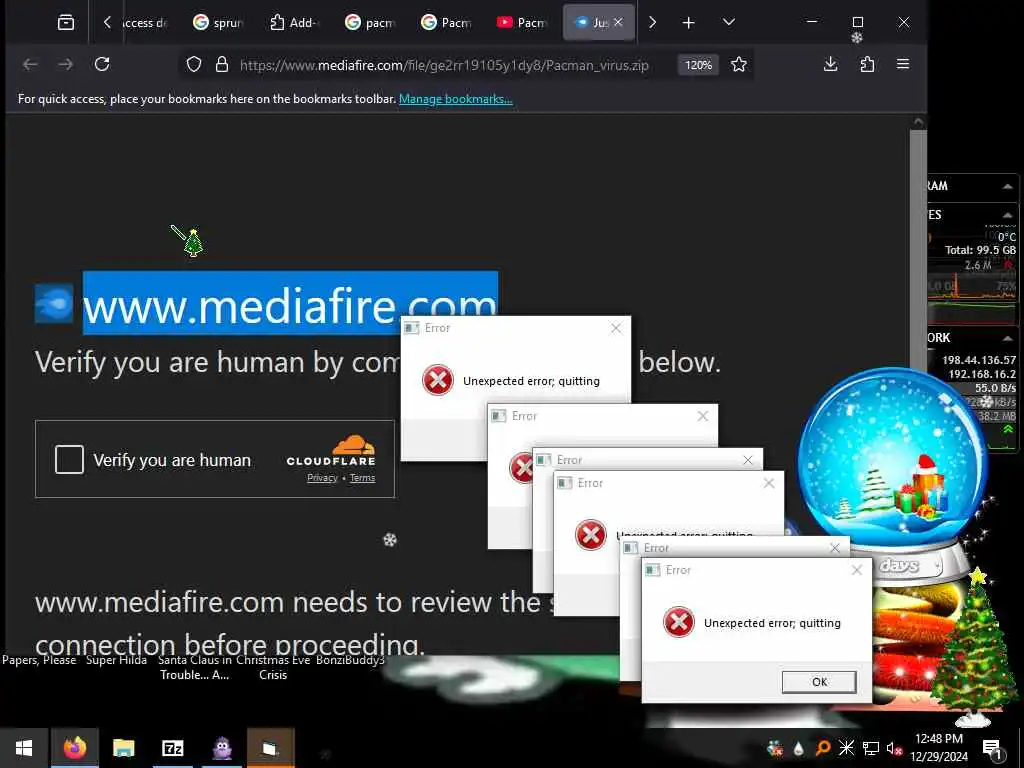The width and height of the screenshot is (1024, 768).
Task: Click the green network upload arrows indicator
Action: point(1008,429)
